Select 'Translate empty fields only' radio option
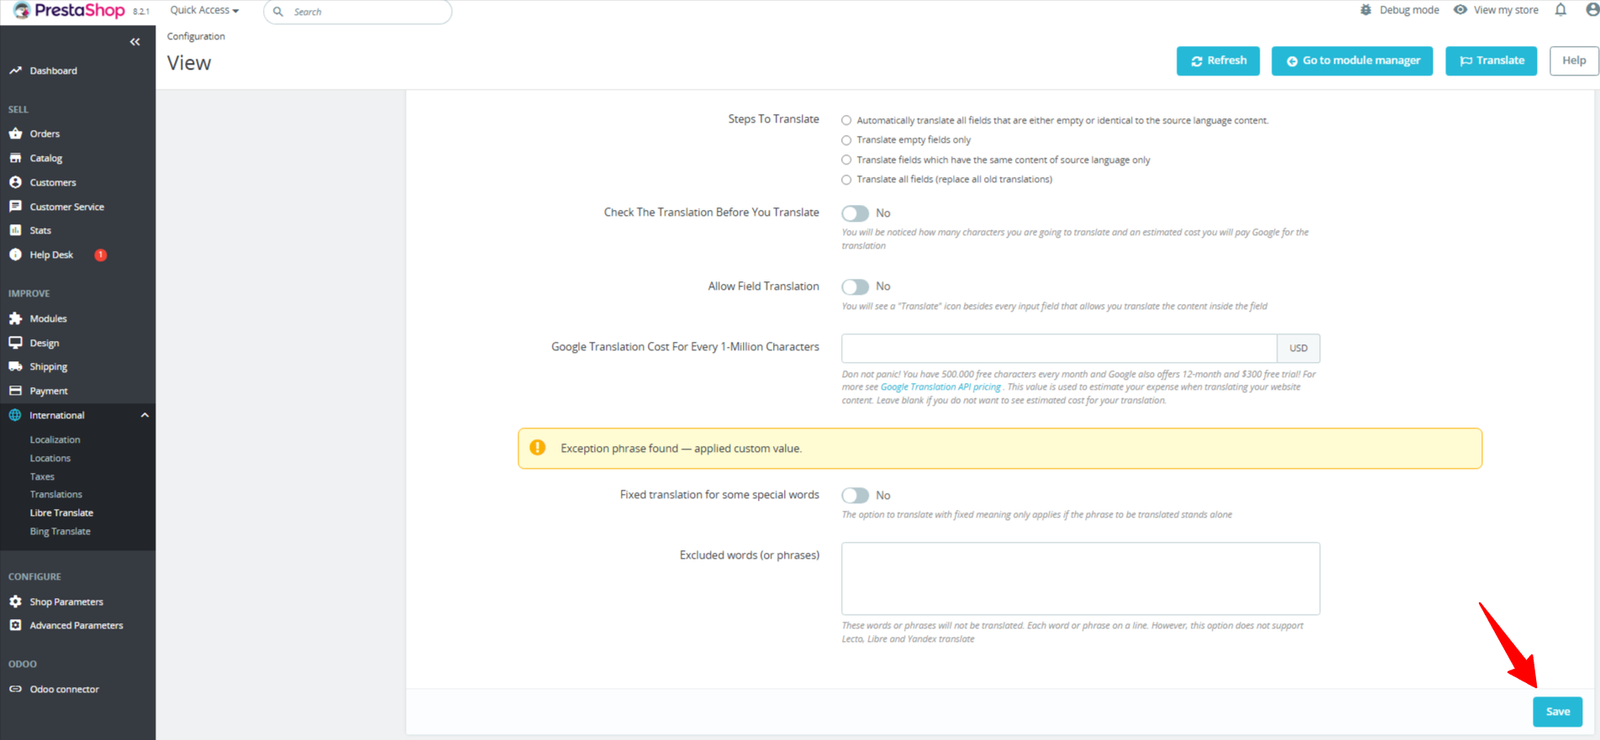The image size is (1600, 740). 846,140
